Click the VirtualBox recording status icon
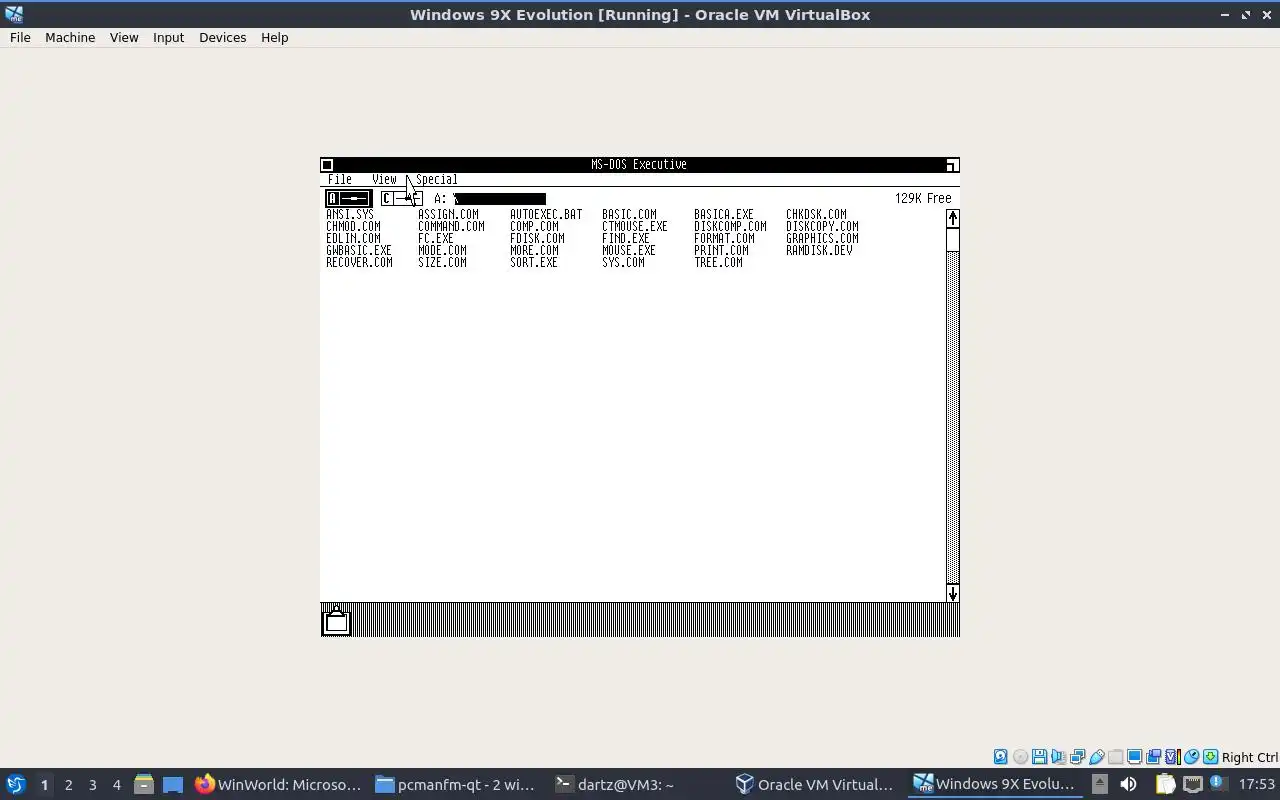 pos(1153,757)
